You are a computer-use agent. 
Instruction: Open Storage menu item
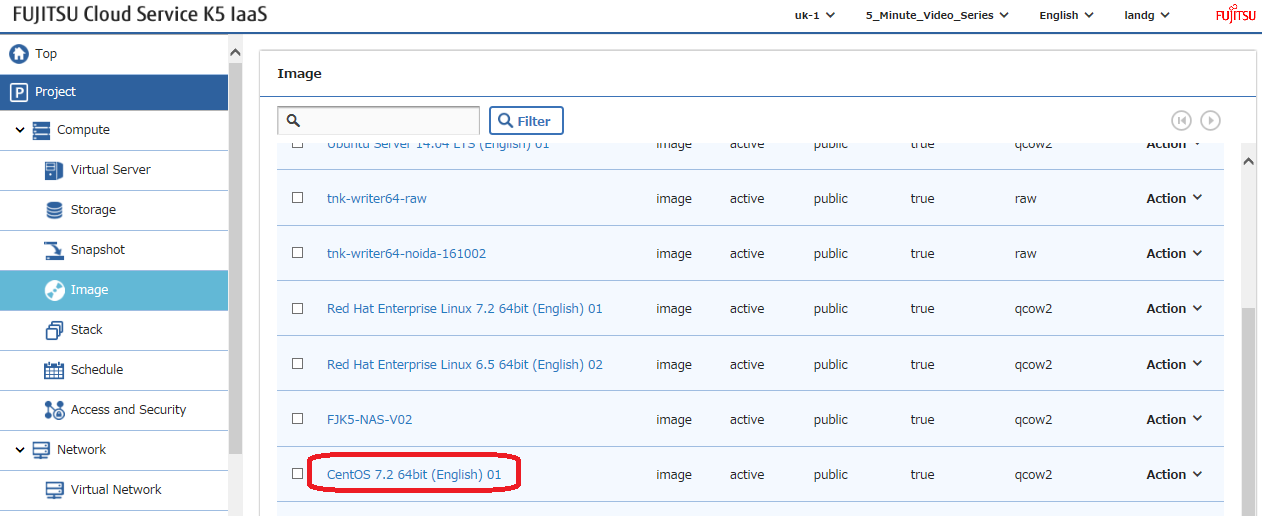[x=114, y=210]
